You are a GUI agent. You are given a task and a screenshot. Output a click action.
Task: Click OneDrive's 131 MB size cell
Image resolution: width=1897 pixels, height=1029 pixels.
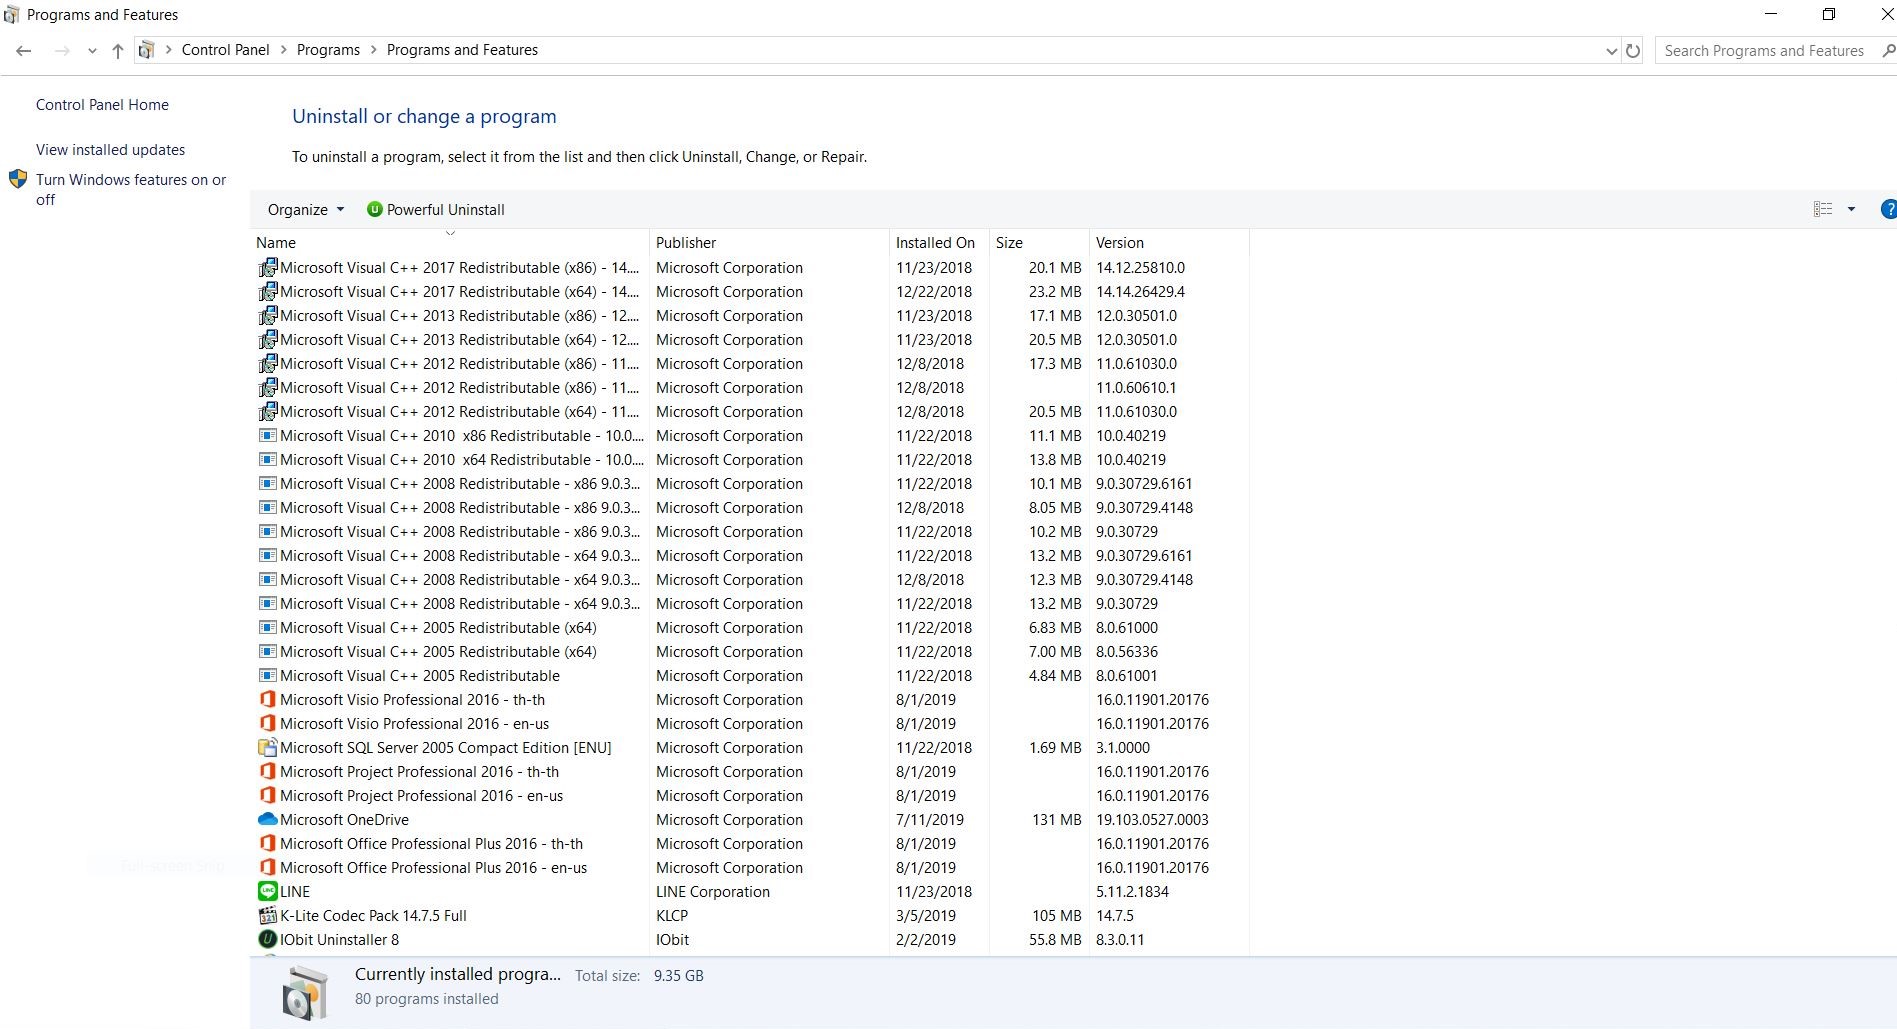pyautogui.click(x=1056, y=819)
